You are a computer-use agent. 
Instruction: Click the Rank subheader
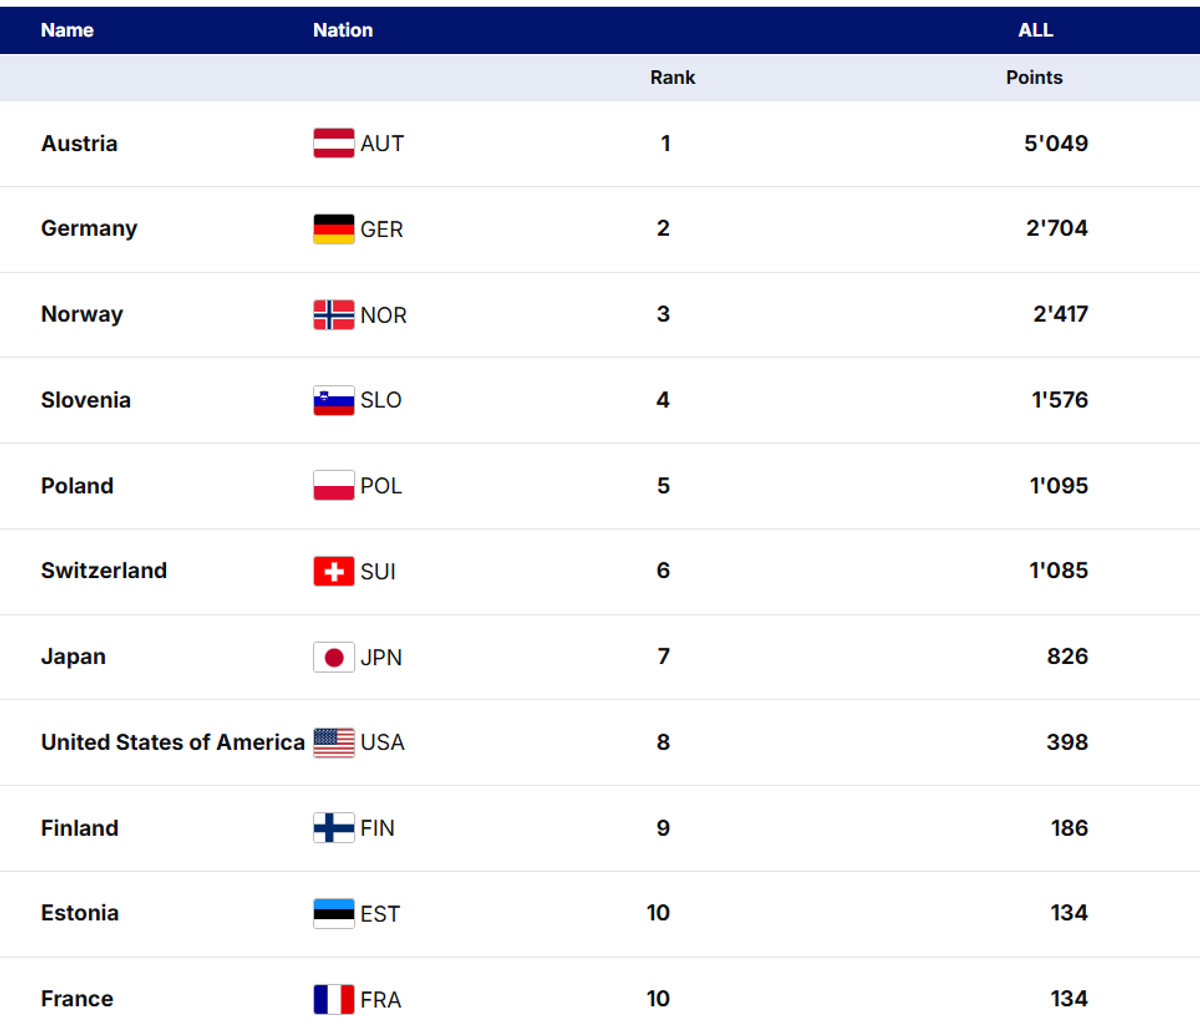click(672, 78)
